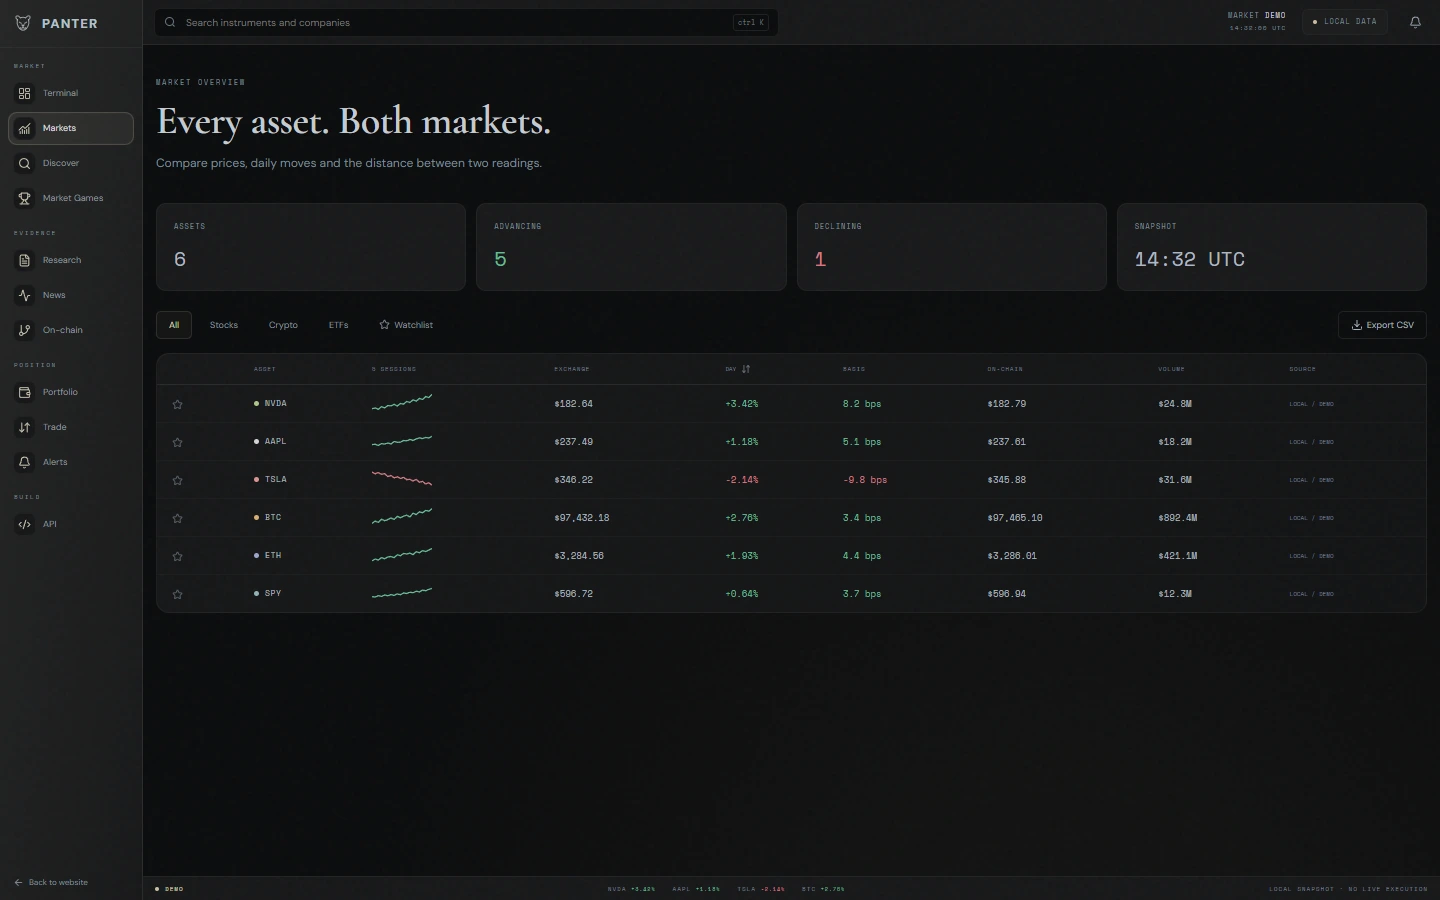This screenshot has width=1440, height=900.
Task: Sort the table by Day column
Action: (x=738, y=369)
